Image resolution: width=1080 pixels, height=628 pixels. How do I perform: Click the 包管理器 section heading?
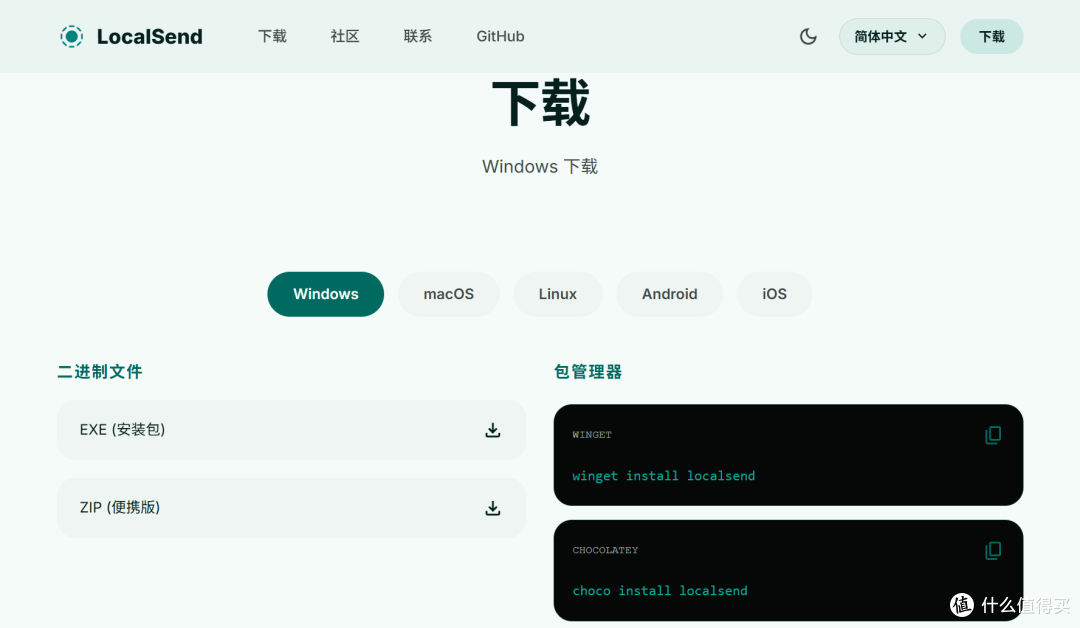(x=588, y=372)
